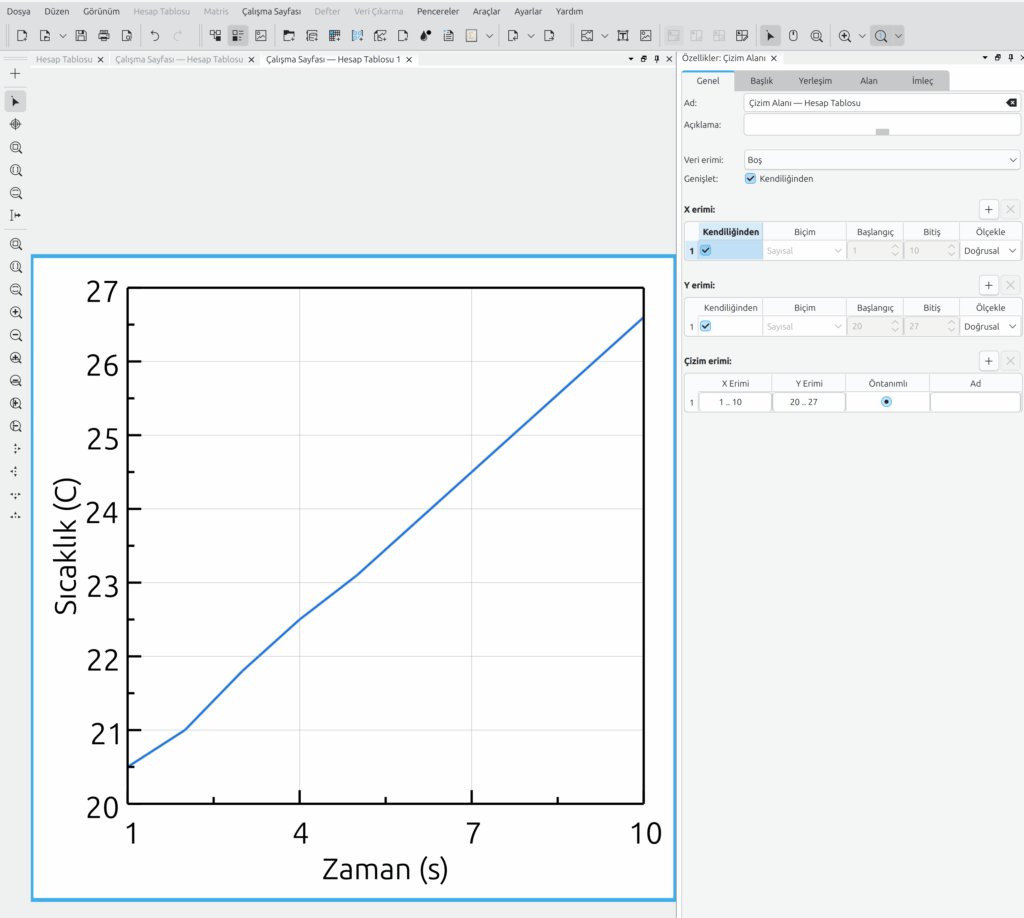
Task: Close the Çalışma Sayfası — Hesap Tablosu 1 tab
Action: pos(409,59)
